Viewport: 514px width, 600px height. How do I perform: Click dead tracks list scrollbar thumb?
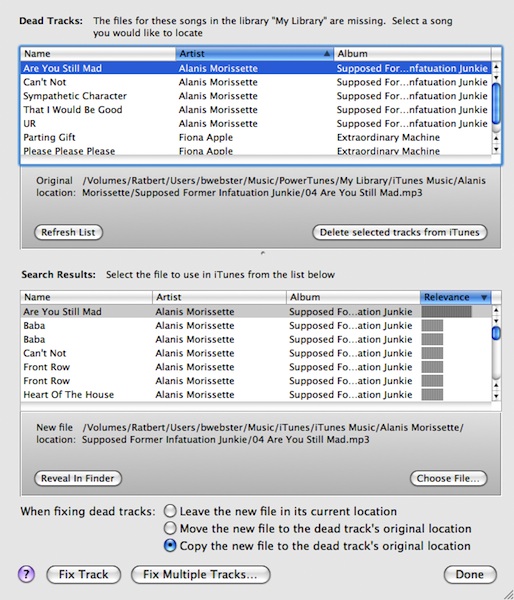click(x=496, y=103)
